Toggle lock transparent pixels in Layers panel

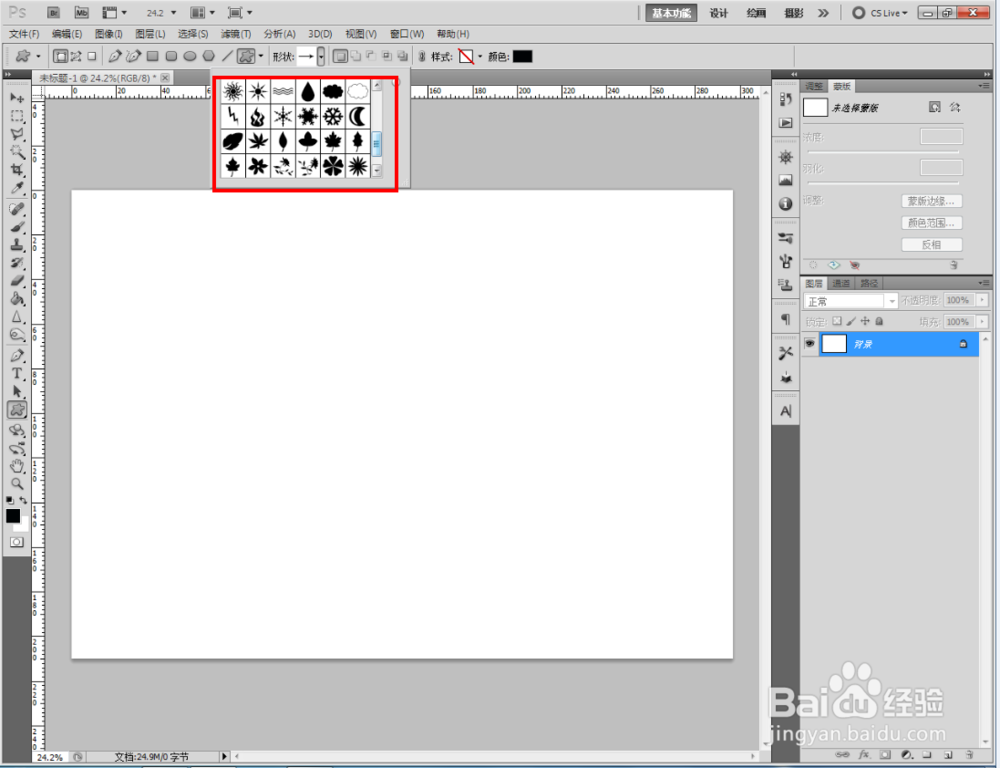[x=837, y=321]
